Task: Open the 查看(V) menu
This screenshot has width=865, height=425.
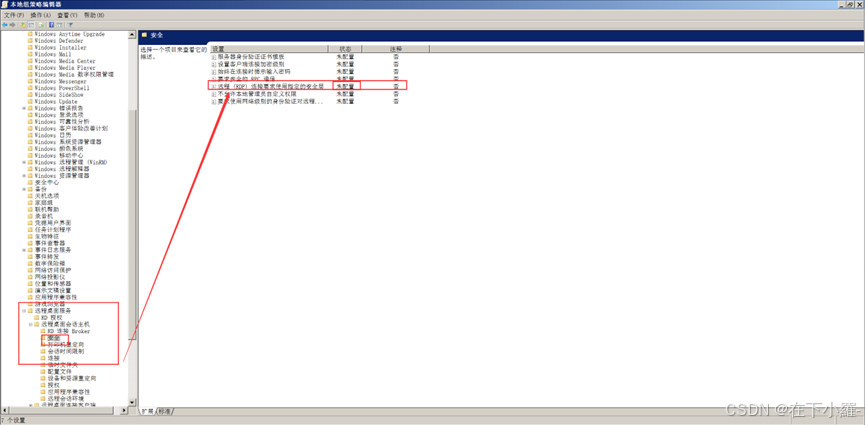Action: pos(67,15)
